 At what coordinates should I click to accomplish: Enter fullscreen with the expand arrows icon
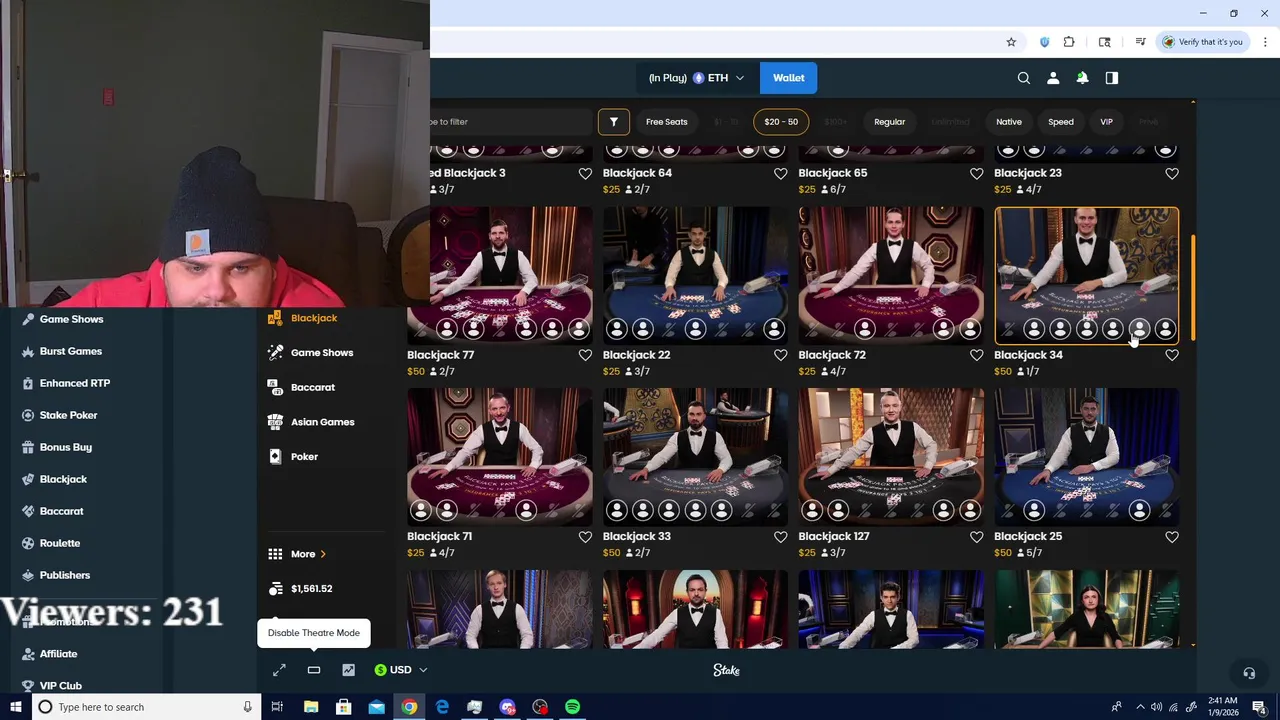pyautogui.click(x=279, y=670)
